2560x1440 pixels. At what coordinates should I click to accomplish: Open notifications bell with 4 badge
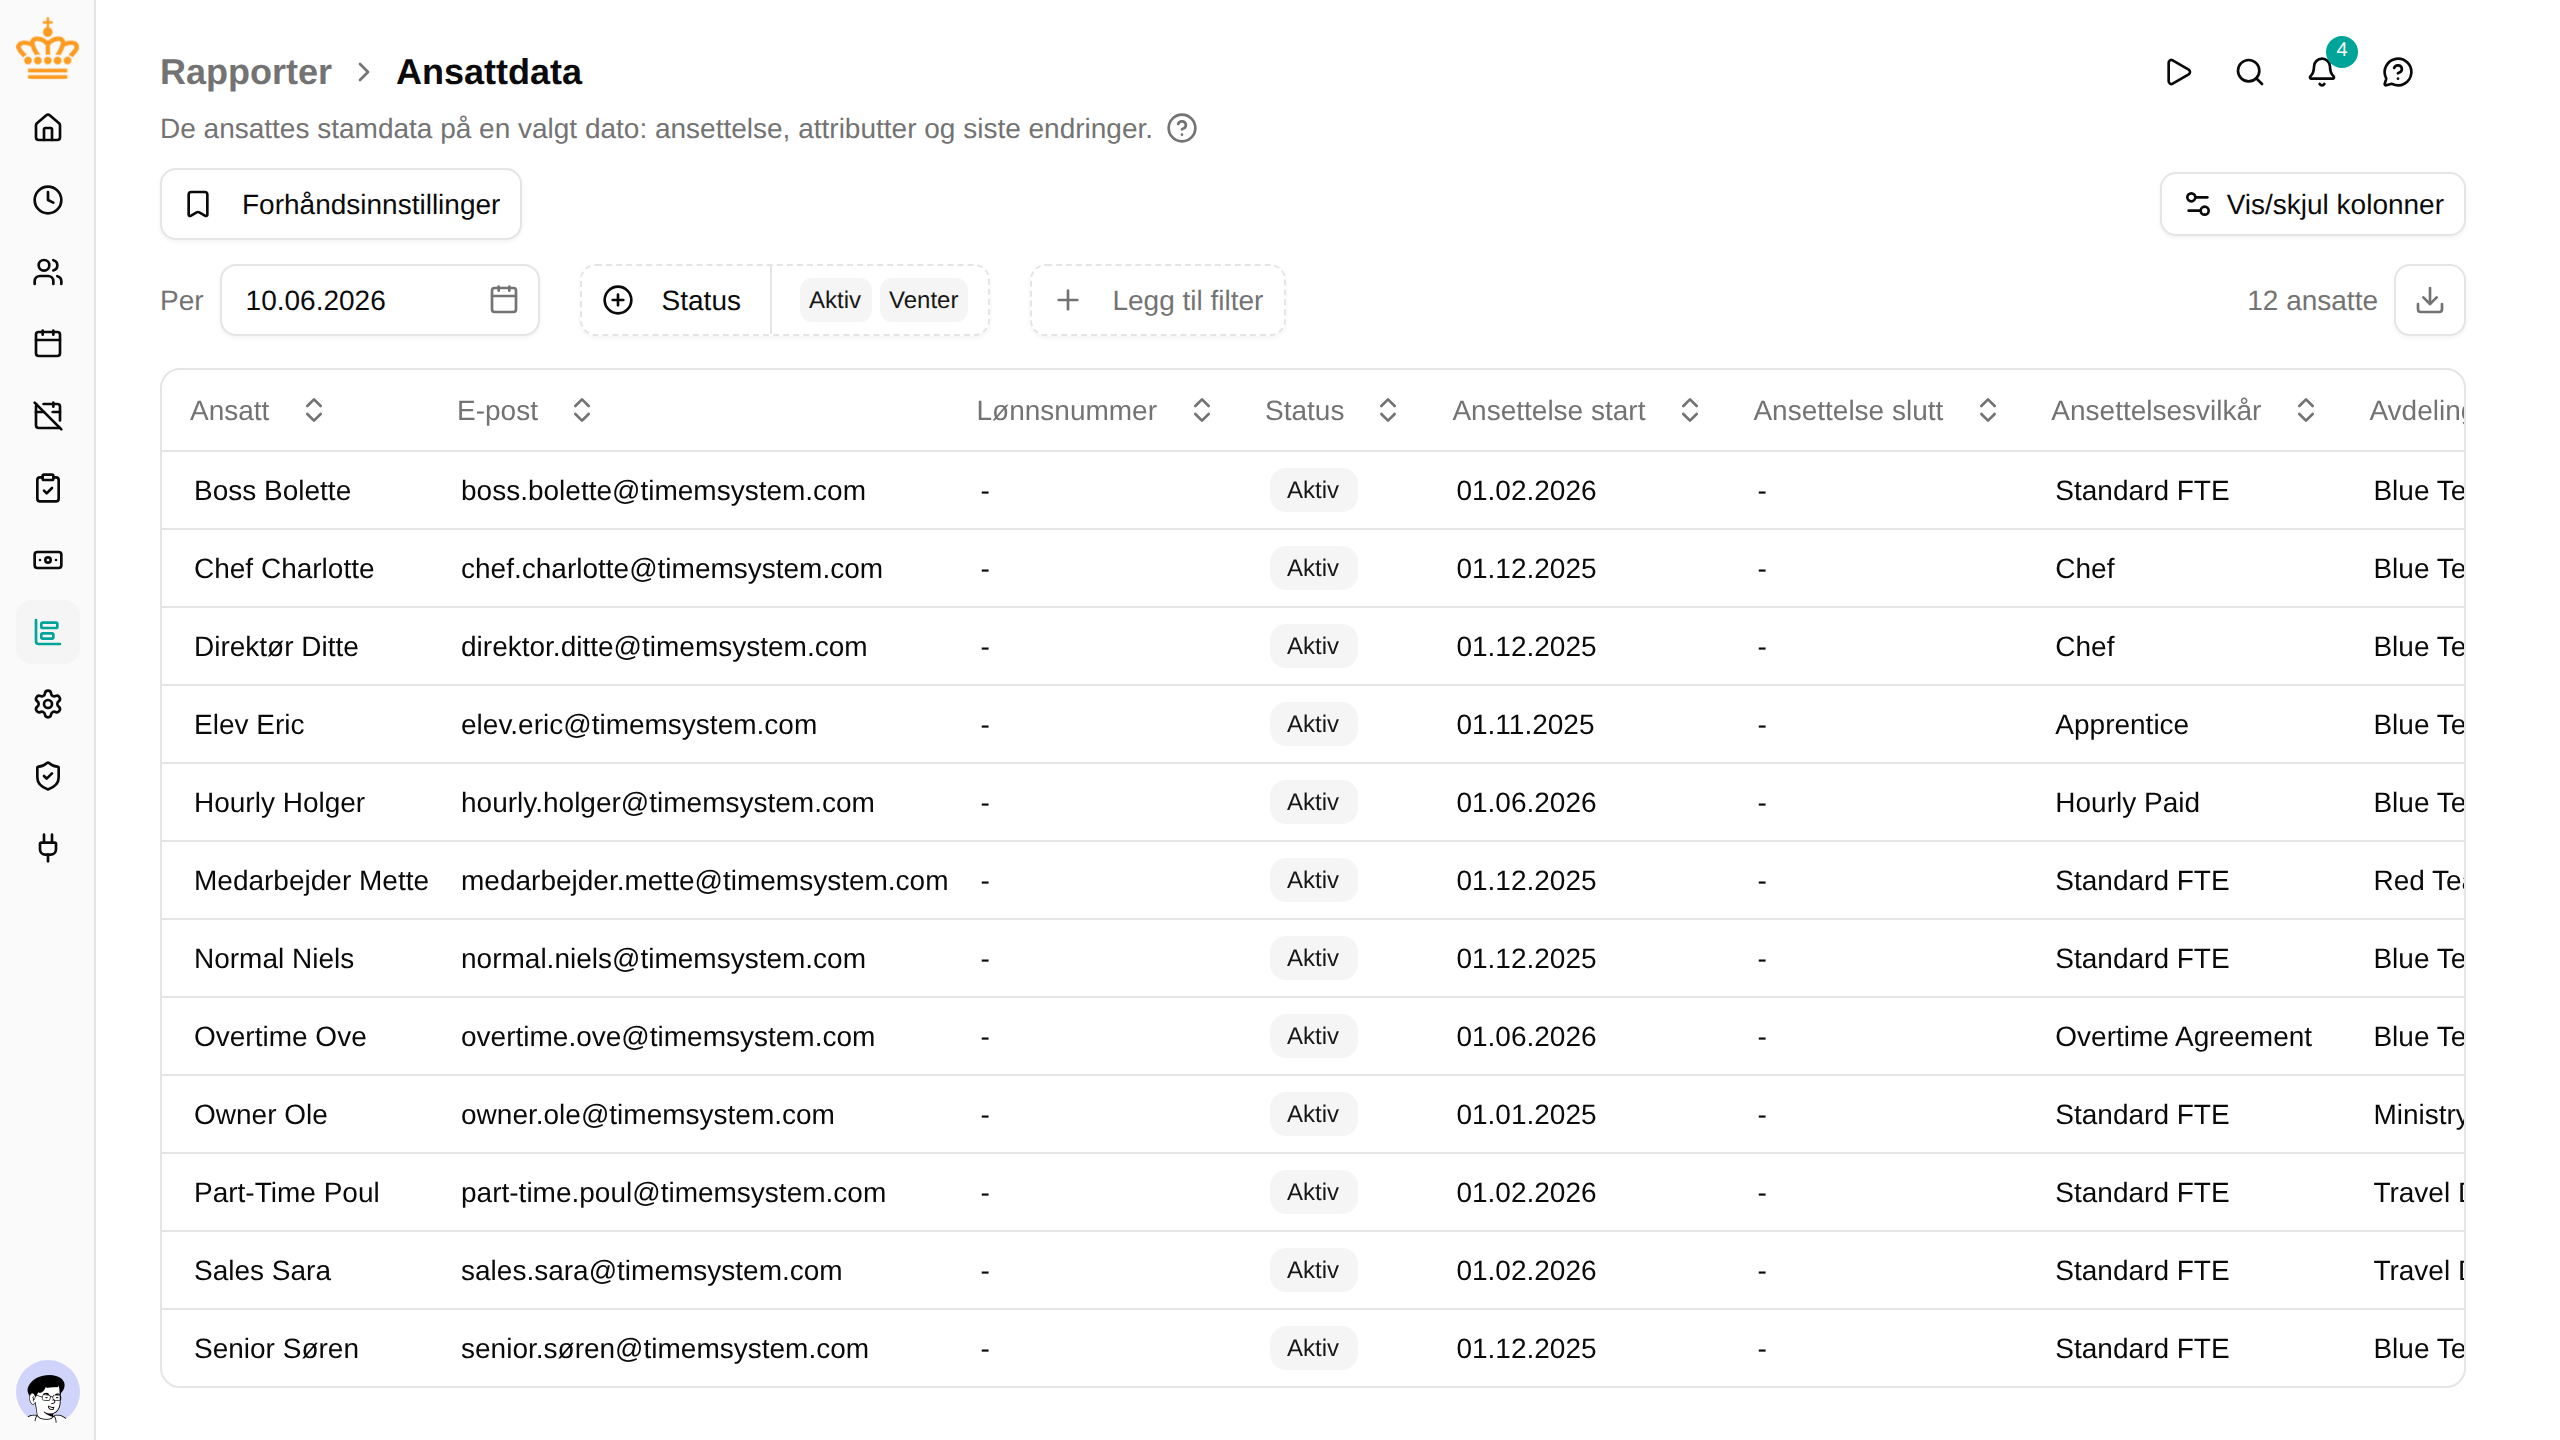(x=2322, y=72)
